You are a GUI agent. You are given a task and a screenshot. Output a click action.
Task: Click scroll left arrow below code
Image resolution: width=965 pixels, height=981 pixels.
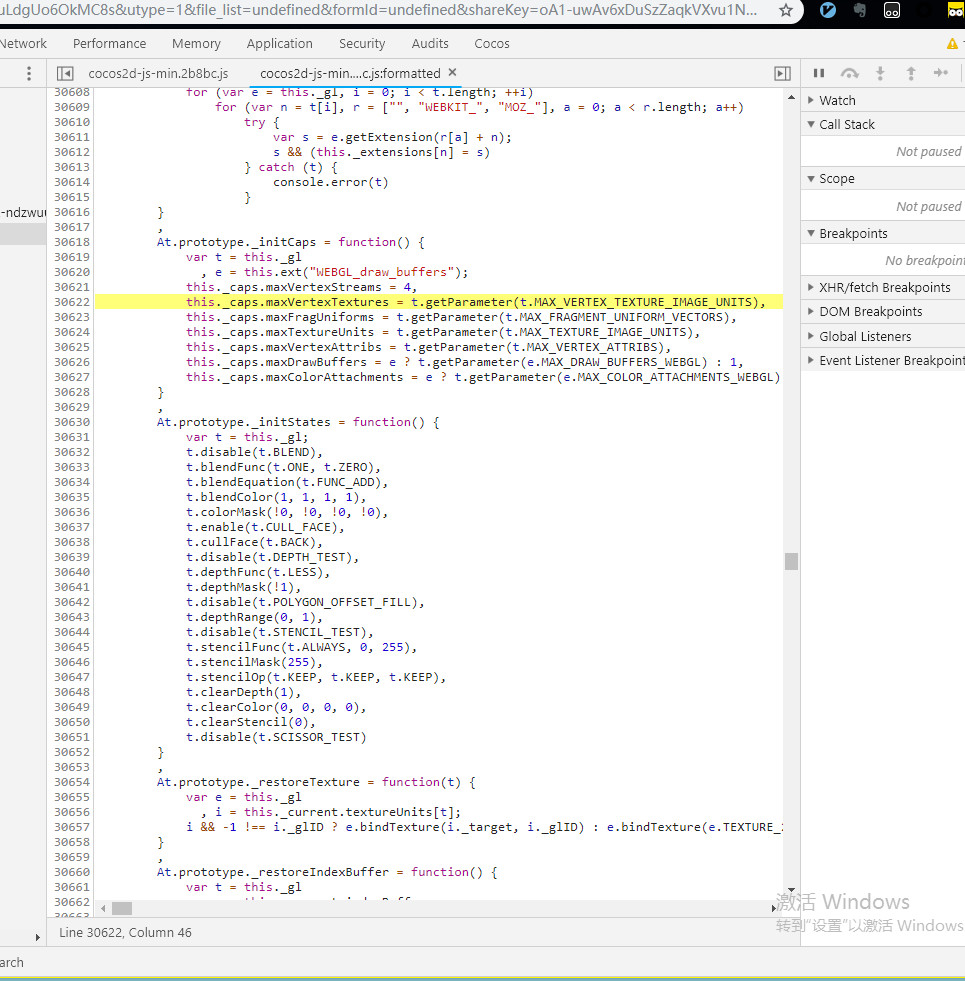click(103, 908)
